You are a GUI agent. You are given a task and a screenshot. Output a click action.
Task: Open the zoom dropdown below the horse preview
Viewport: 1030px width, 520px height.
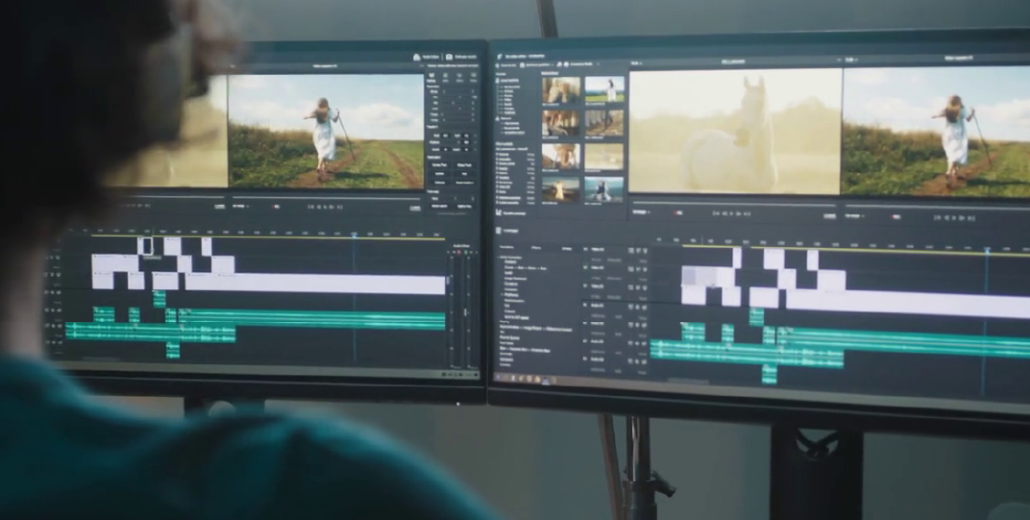[x=642, y=212]
